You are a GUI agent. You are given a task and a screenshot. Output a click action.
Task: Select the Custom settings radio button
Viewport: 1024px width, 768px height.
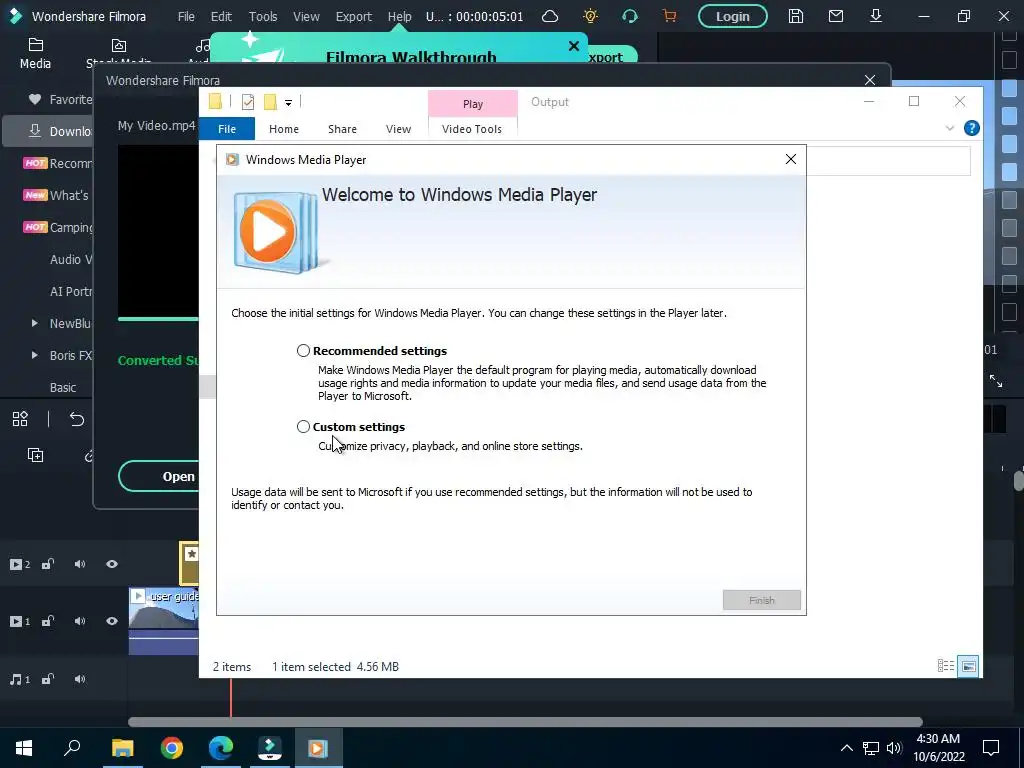click(x=303, y=426)
